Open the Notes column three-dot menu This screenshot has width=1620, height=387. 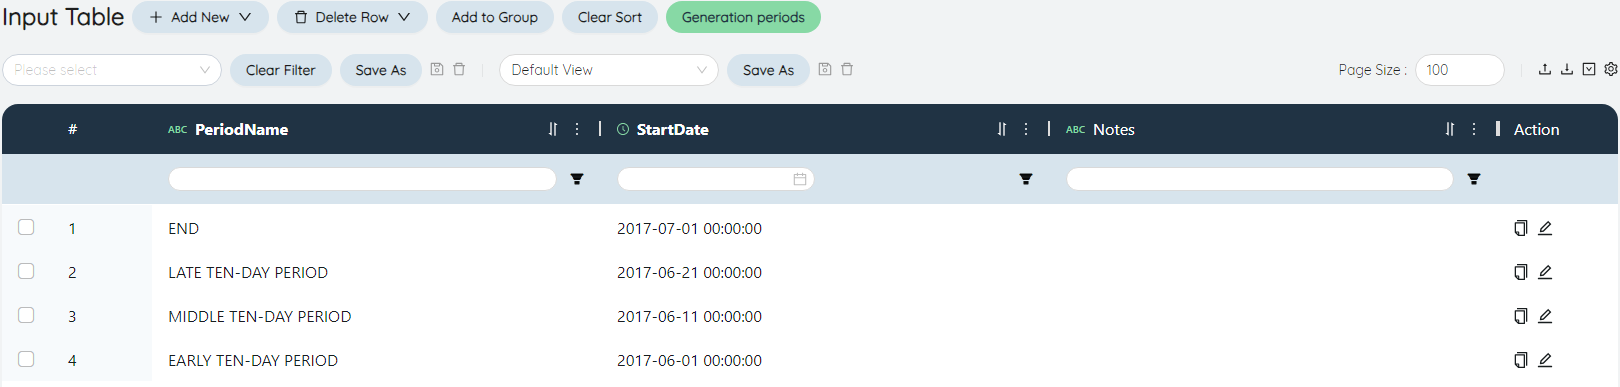point(1474,129)
